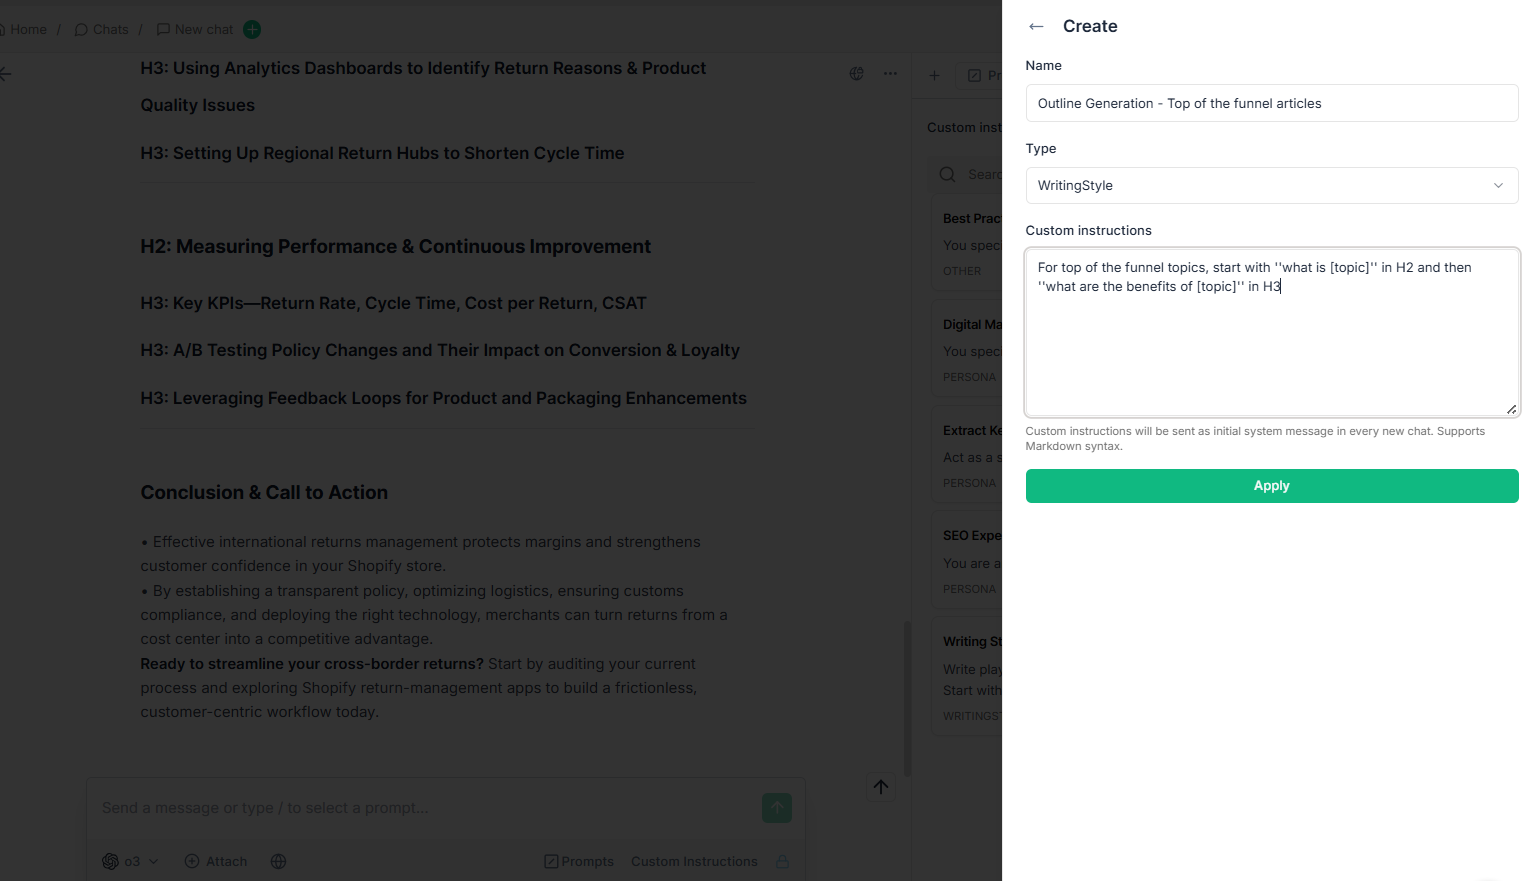Click the lock icon in chat footer
The image size is (1537, 881).
783,861
